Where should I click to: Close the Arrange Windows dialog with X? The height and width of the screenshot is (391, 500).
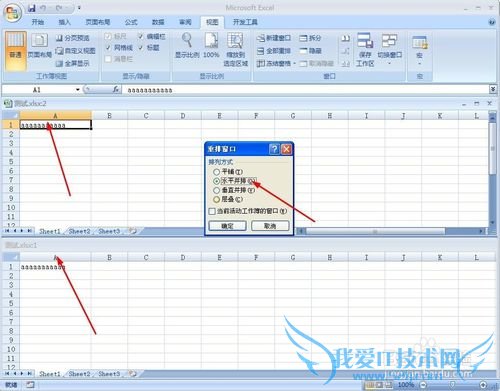coord(286,149)
